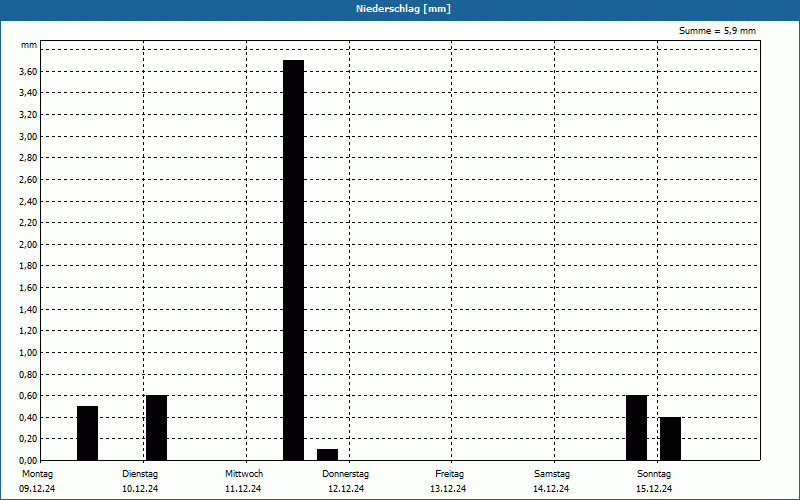Click the y-axis value 2,60
The height and width of the screenshot is (500, 800).
(x=28, y=180)
